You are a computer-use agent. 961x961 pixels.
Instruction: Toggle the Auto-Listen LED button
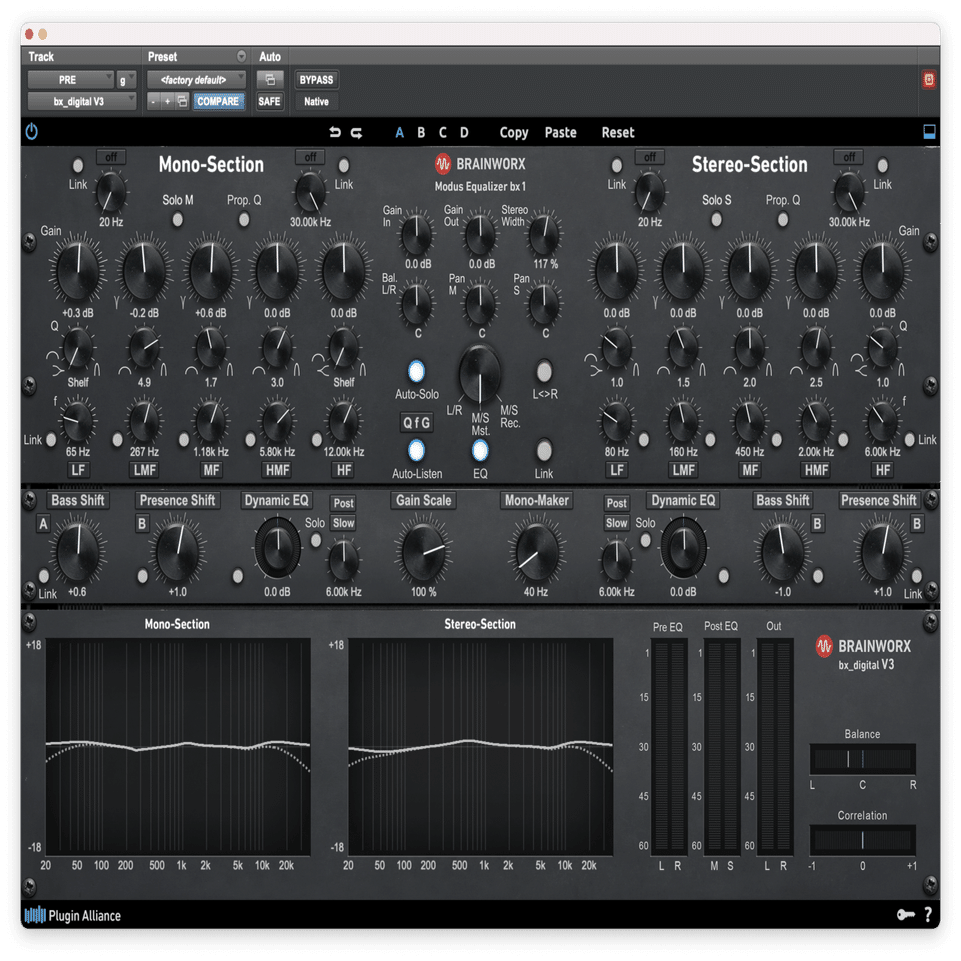416,450
